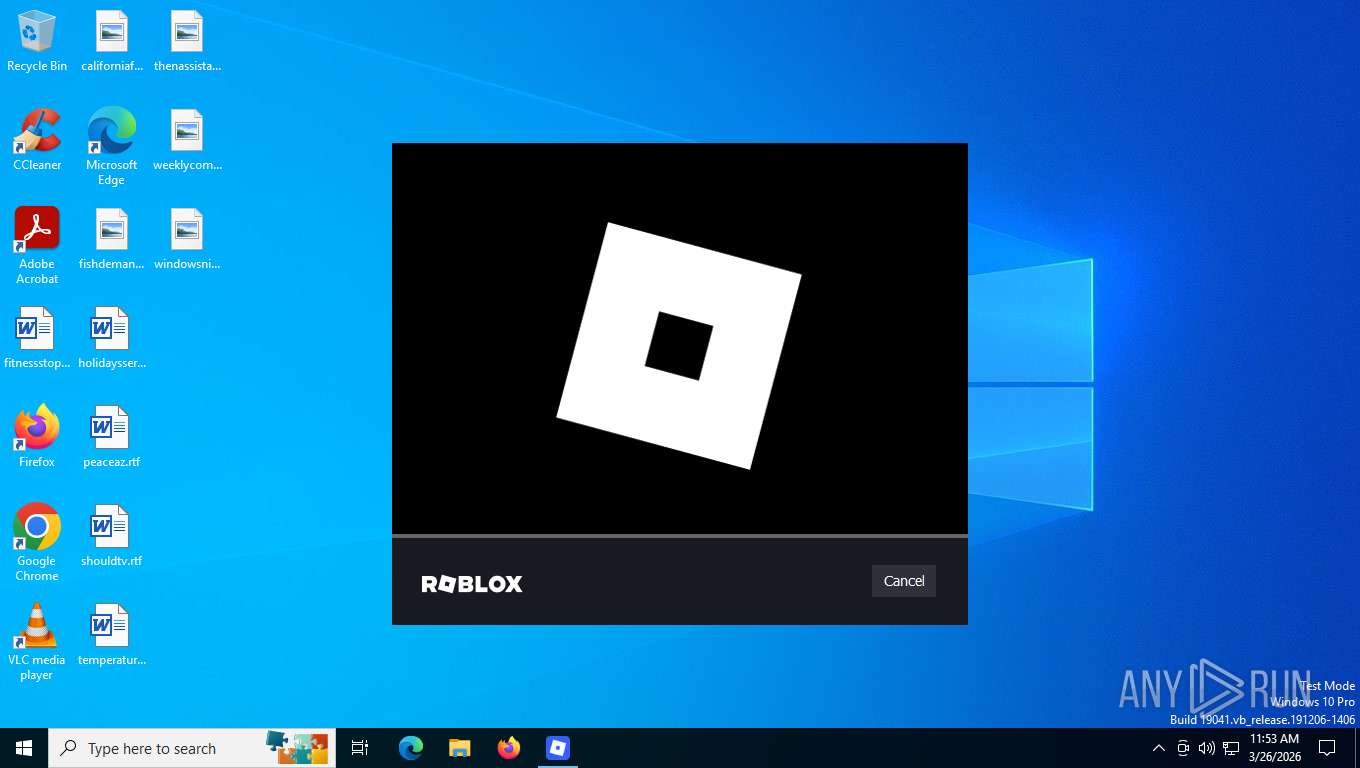Open the network status tray icon

point(1231,748)
